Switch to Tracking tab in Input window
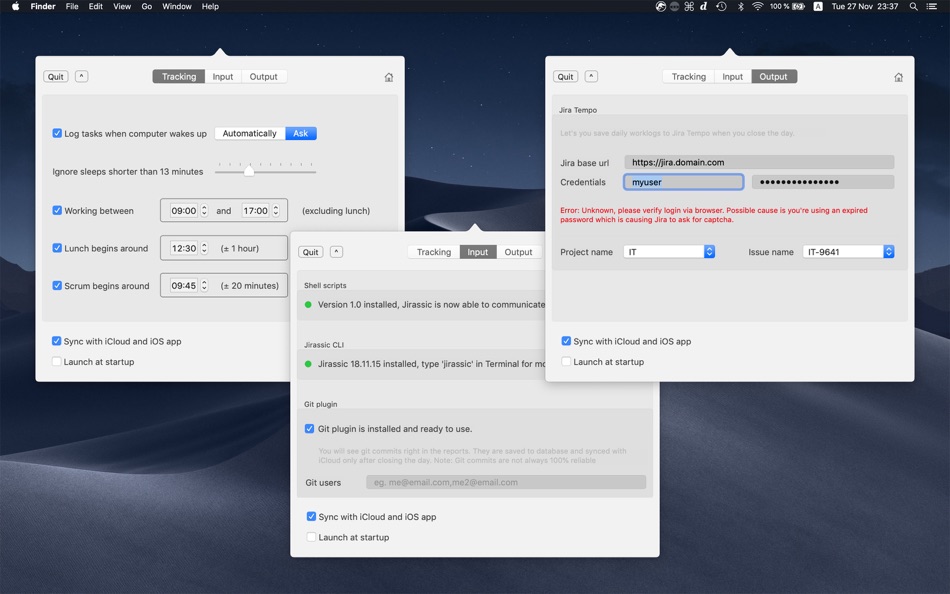The height and width of the screenshot is (594, 950). click(434, 252)
